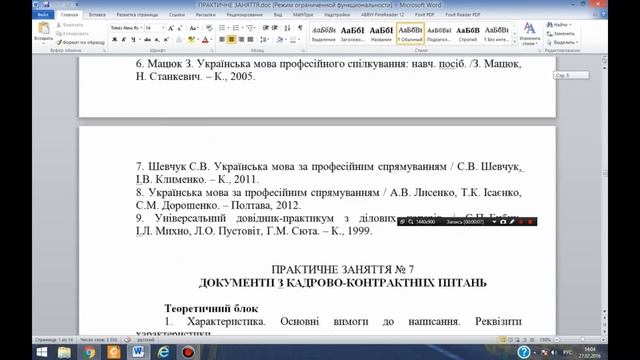Viewport: 640px width, 360px height.
Task: Switch to the Разметка страницы tab
Action: (x=137, y=15)
